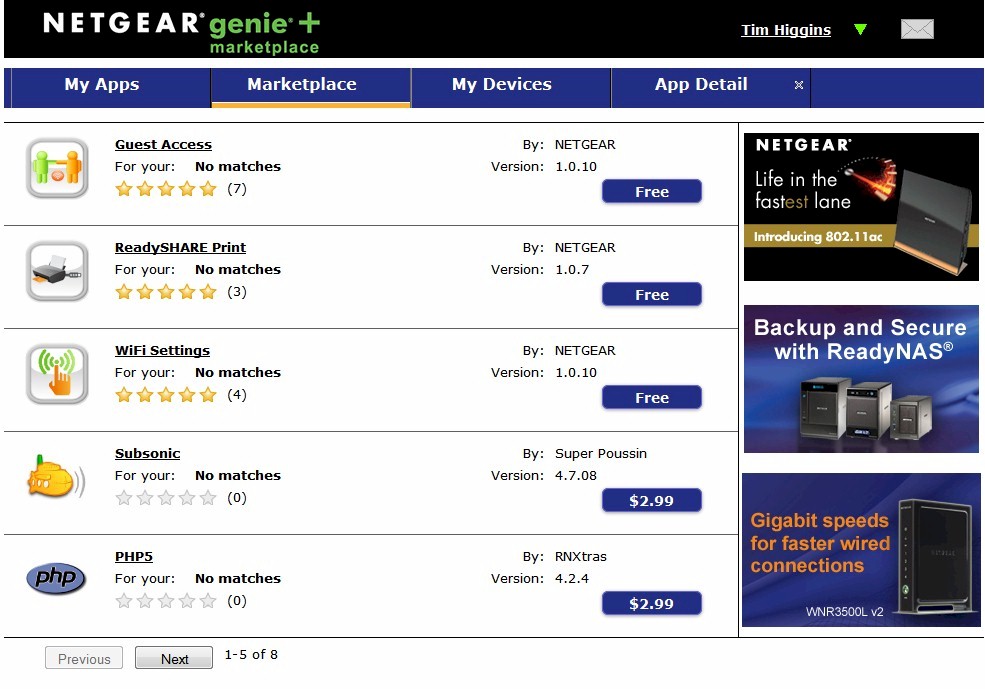Buy Subsonic for $2.99
Viewport: 985px width, 689px height.
click(x=651, y=501)
